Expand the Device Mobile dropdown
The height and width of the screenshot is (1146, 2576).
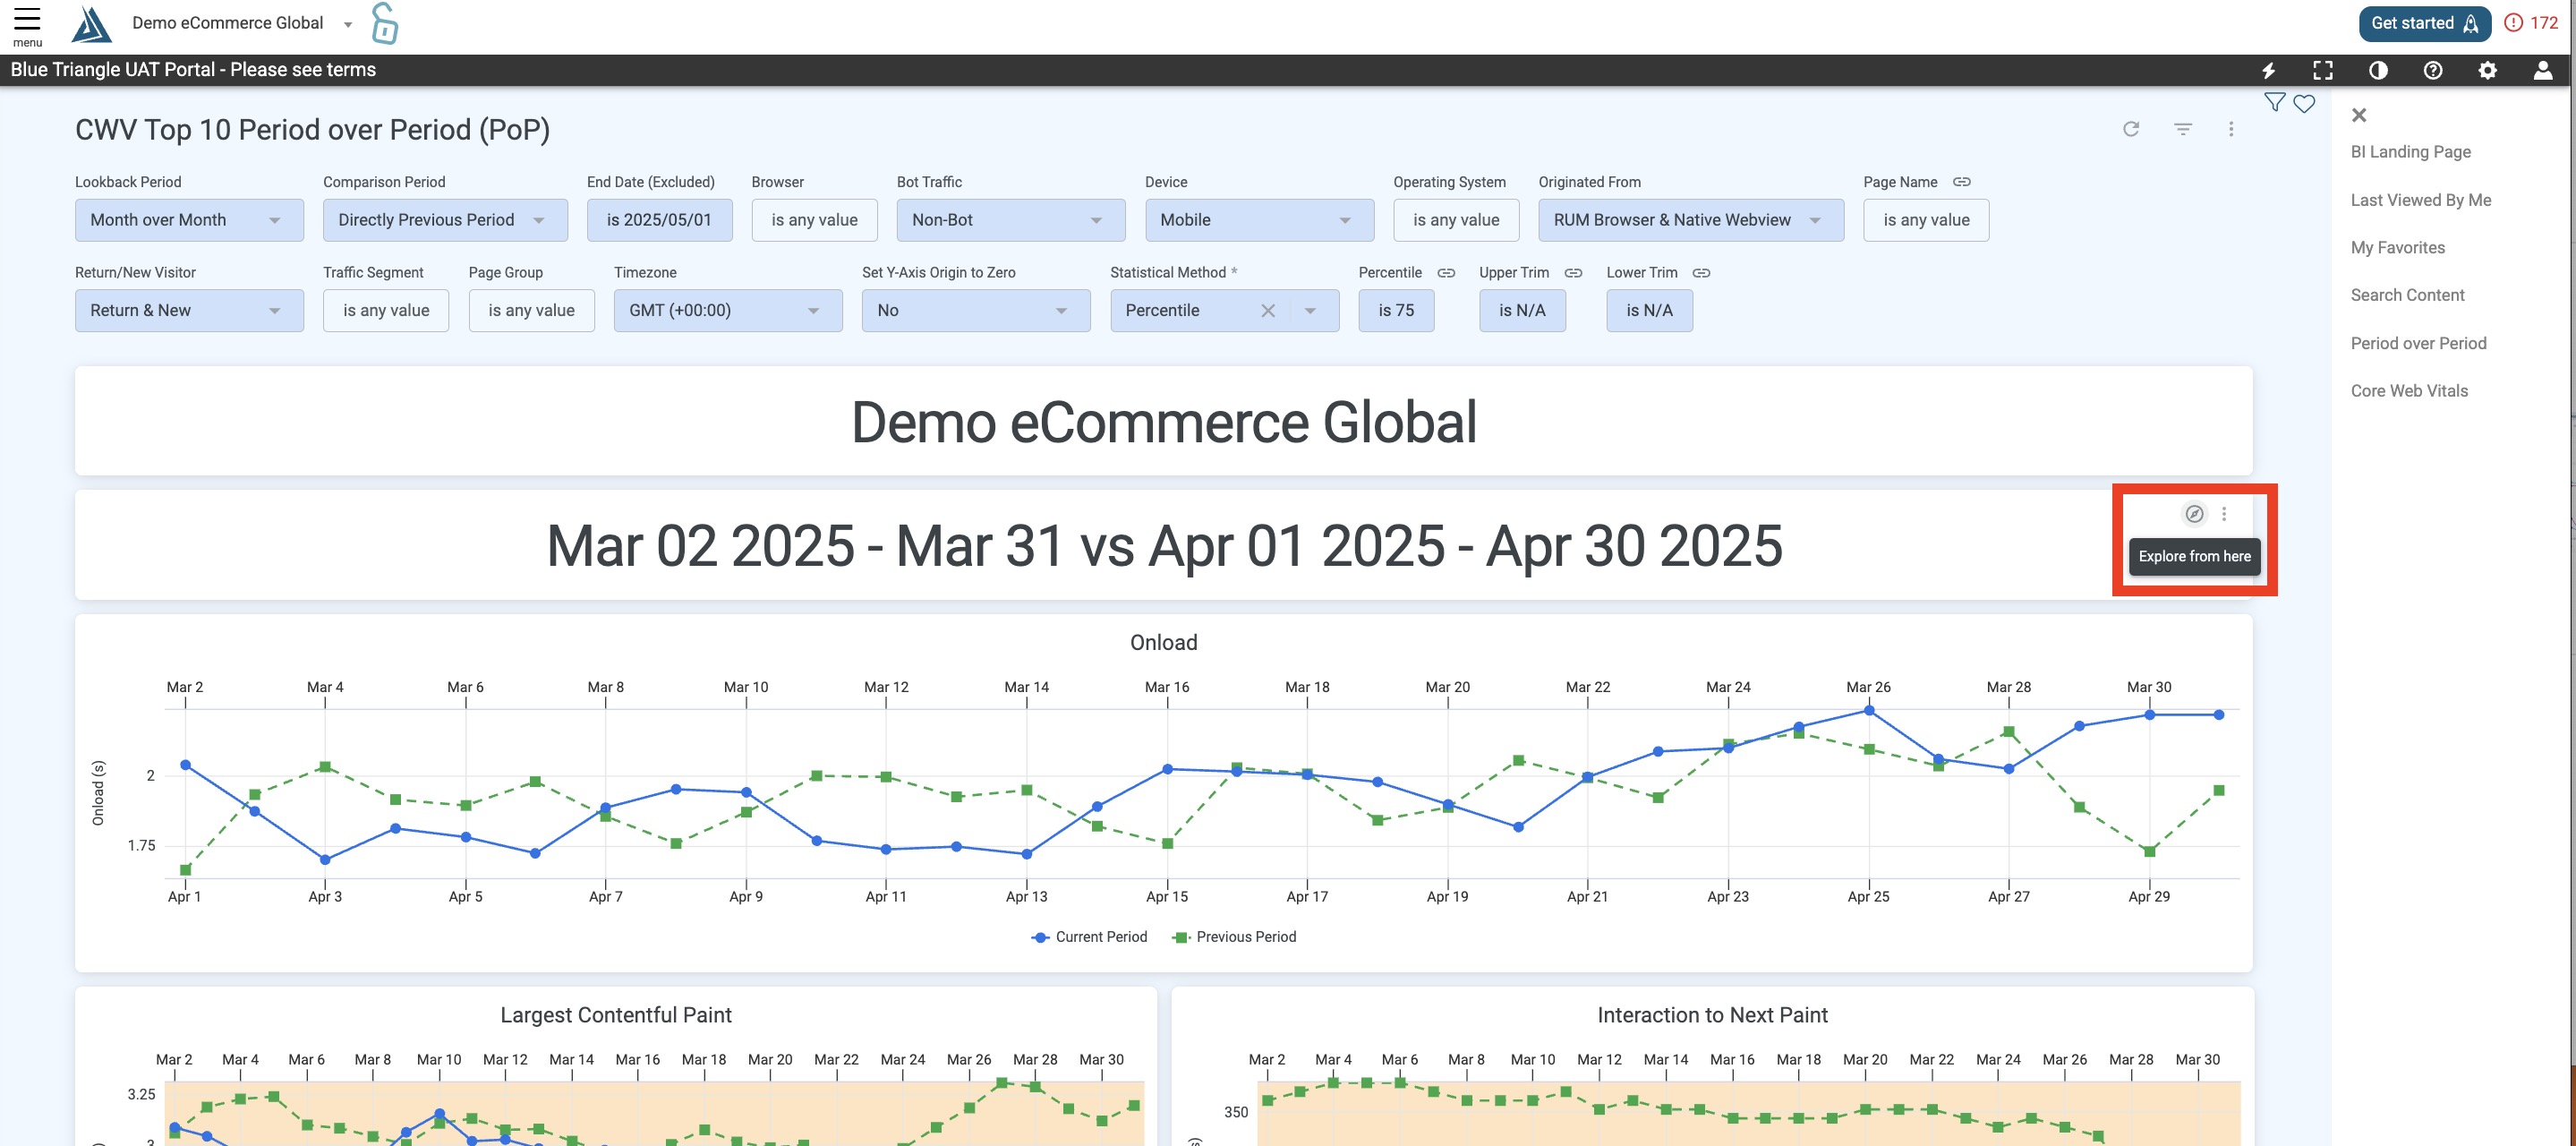(x=1259, y=220)
